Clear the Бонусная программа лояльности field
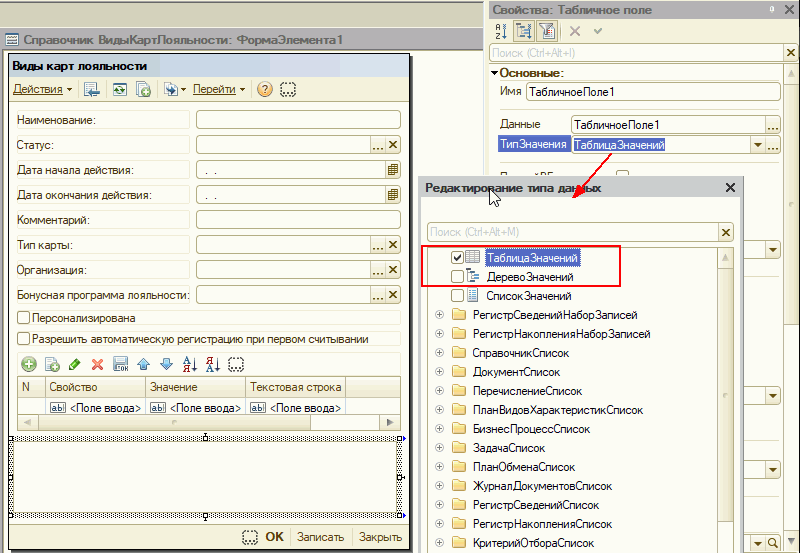Image resolution: width=800 pixels, height=553 pixels. [x=393, y=294]
